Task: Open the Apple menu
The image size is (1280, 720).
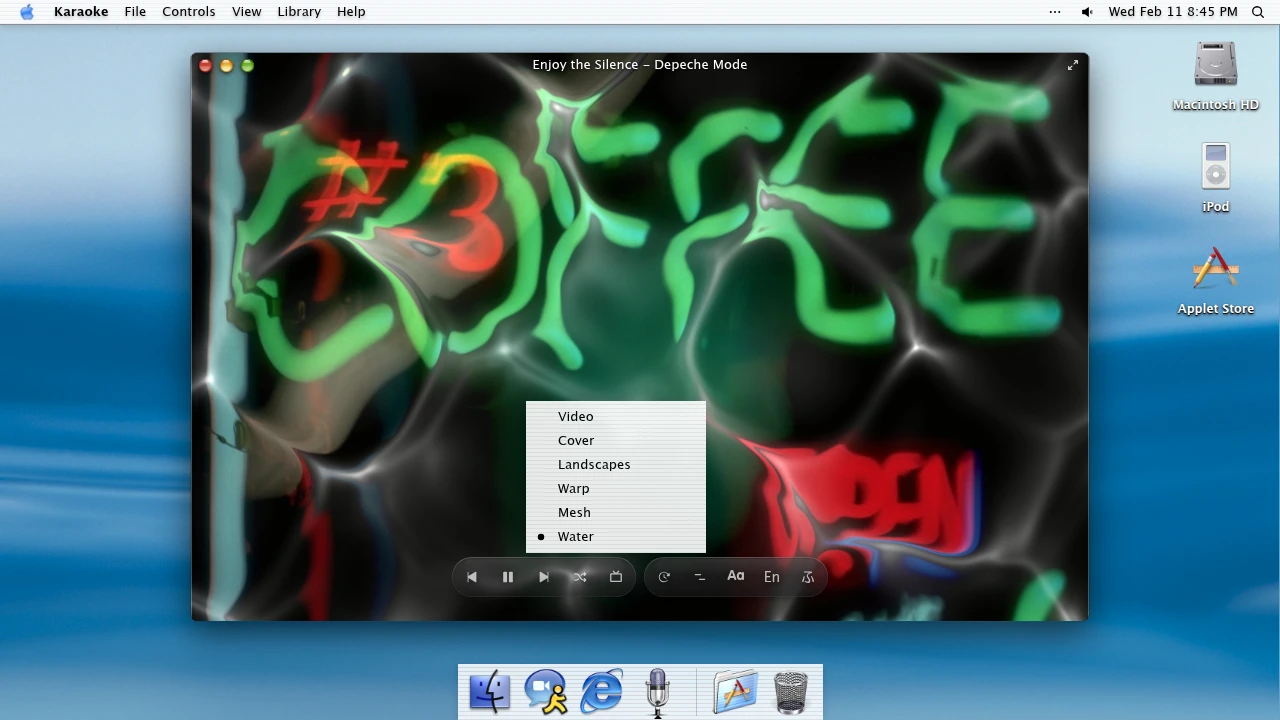Action: click(27, 12)
